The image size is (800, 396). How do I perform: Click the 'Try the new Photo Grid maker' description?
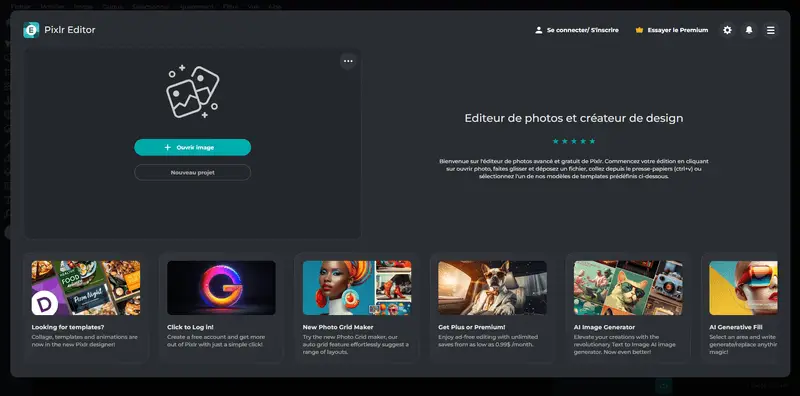356,344
